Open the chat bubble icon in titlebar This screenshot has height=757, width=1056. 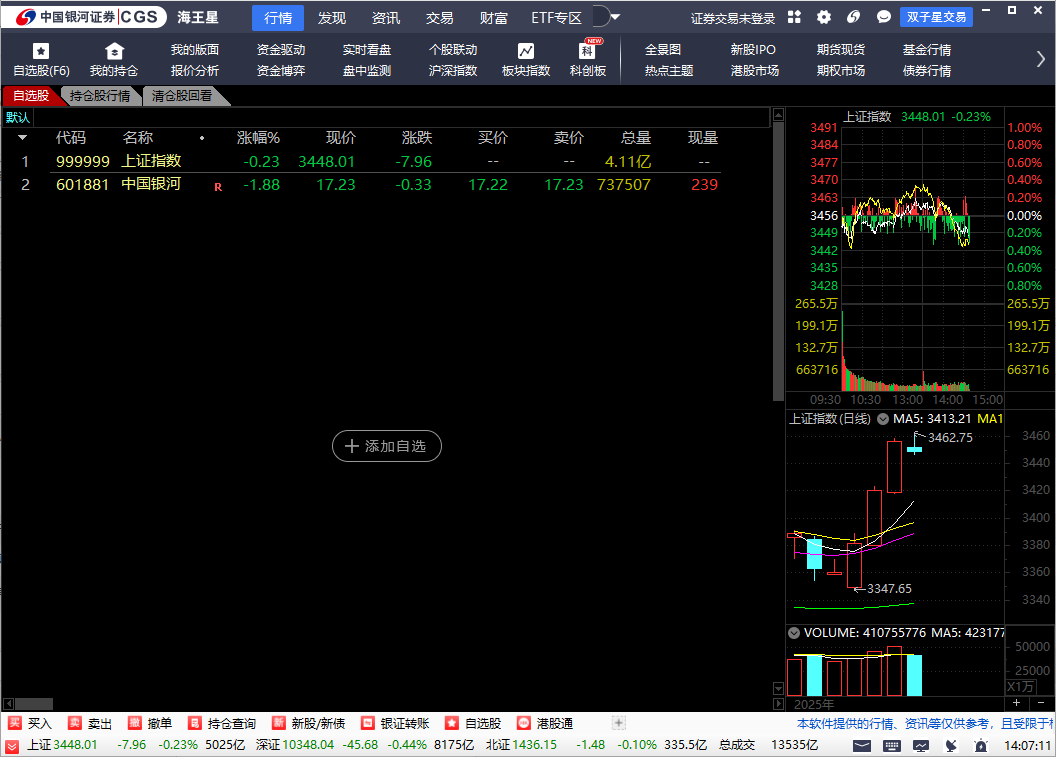[883, 16]
